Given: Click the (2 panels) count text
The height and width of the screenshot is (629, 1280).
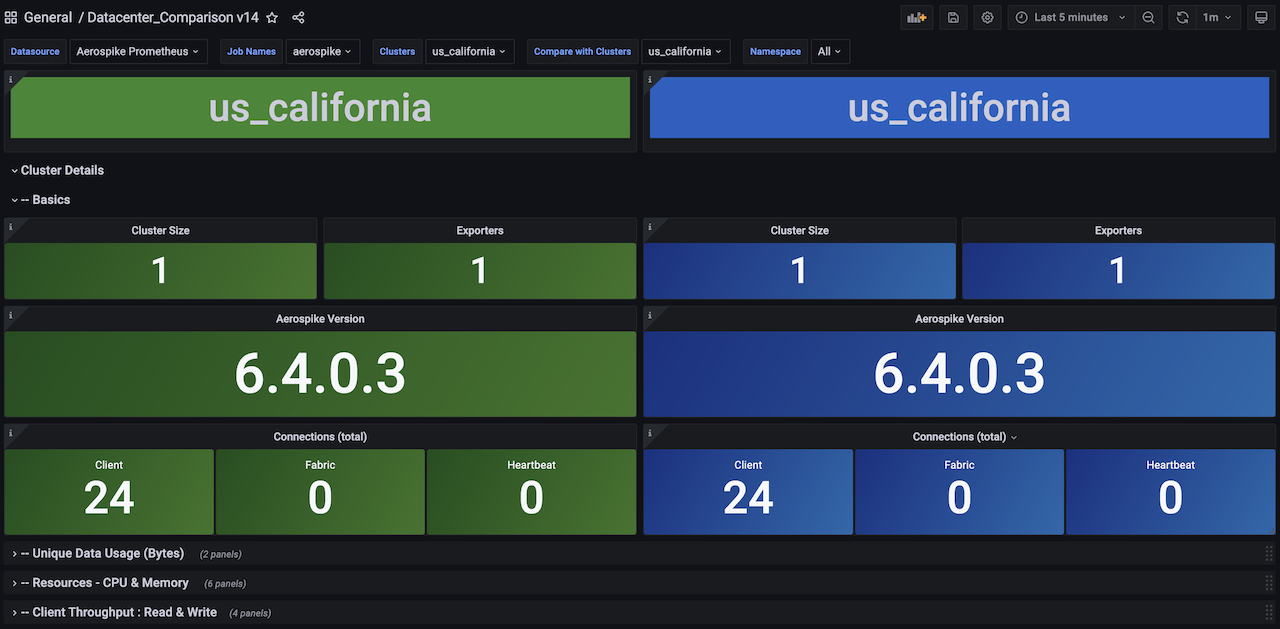Looking at the screenshot, I should point(220,554).
